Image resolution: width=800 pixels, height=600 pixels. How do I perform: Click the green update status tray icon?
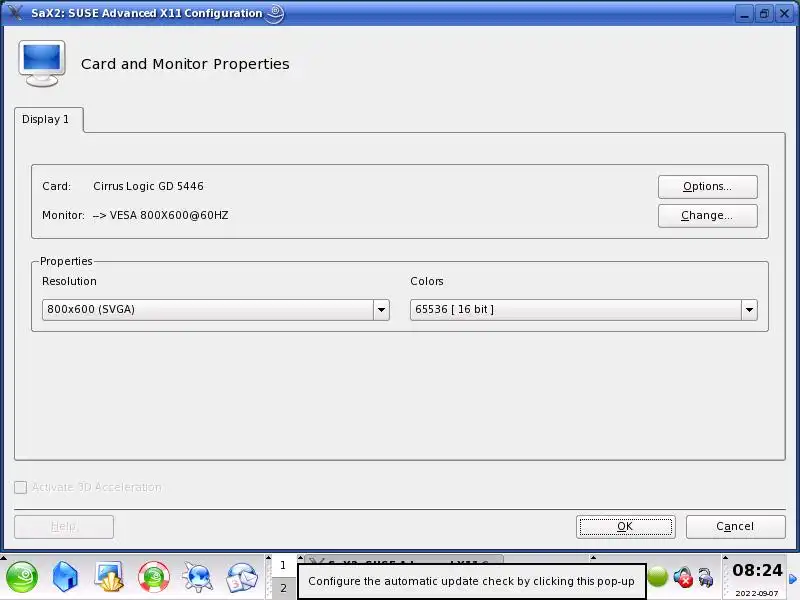click(x=658, y=577)
